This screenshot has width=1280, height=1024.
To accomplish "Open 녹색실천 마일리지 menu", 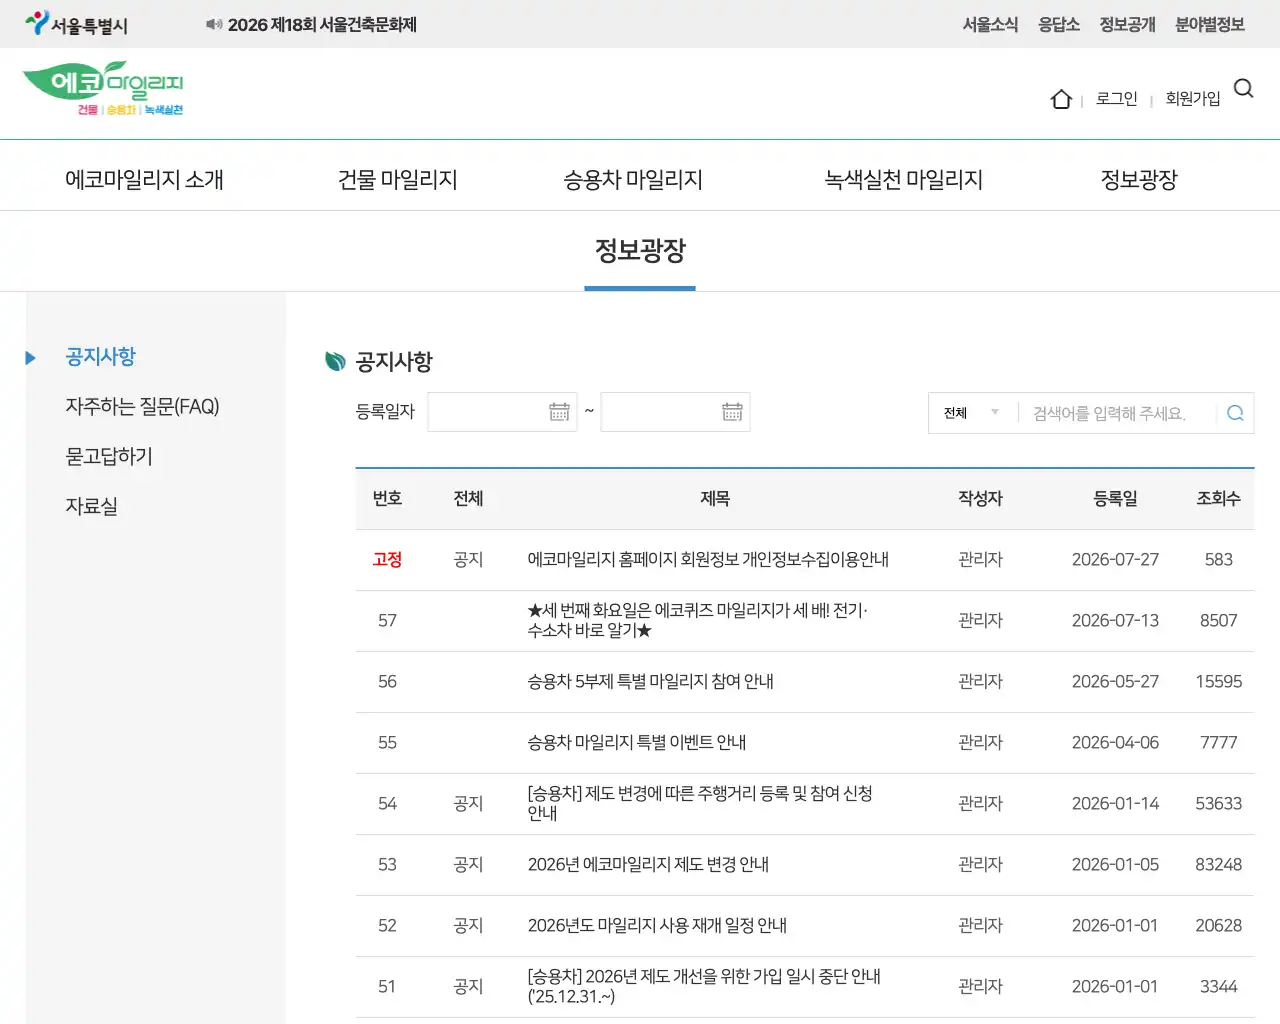I will pos(903,180).
